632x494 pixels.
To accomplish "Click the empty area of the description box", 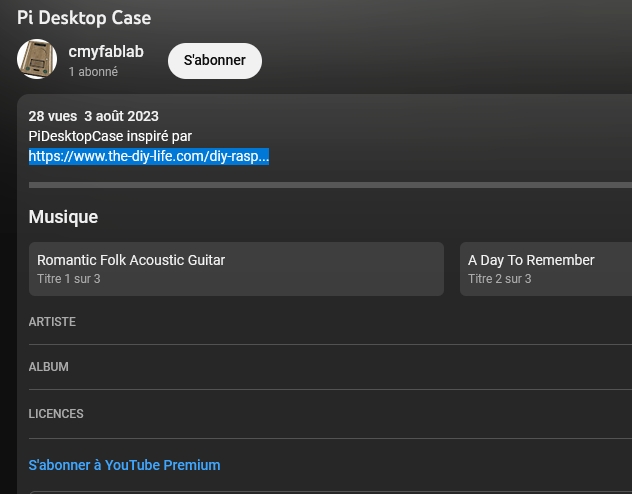I will tap(443, 137).
